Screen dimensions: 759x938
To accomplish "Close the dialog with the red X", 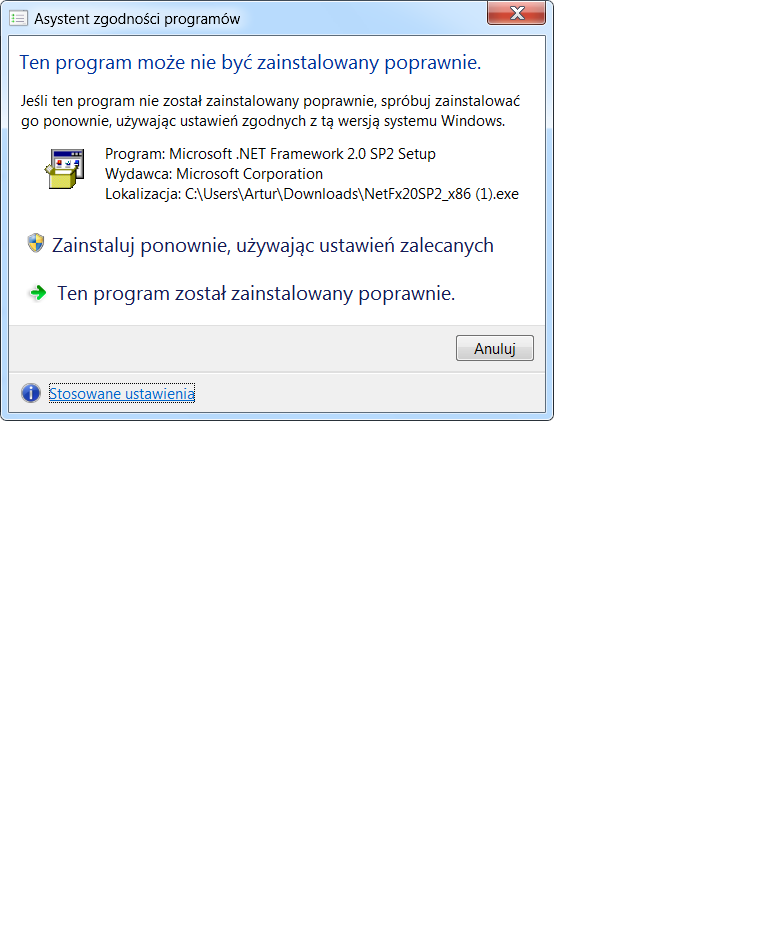I will [517, 13].
